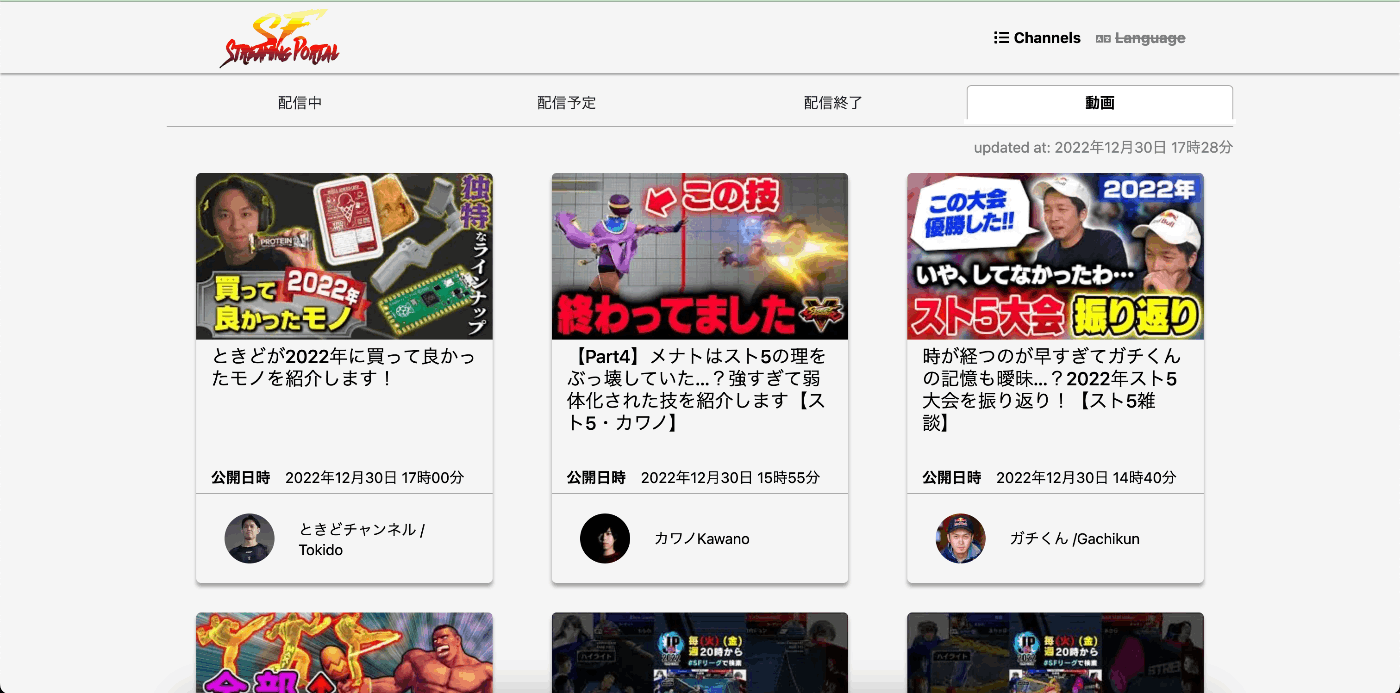Open the Menat この技 video thumbnail
Screen dimensions: 1400x693
pos(700,256)
